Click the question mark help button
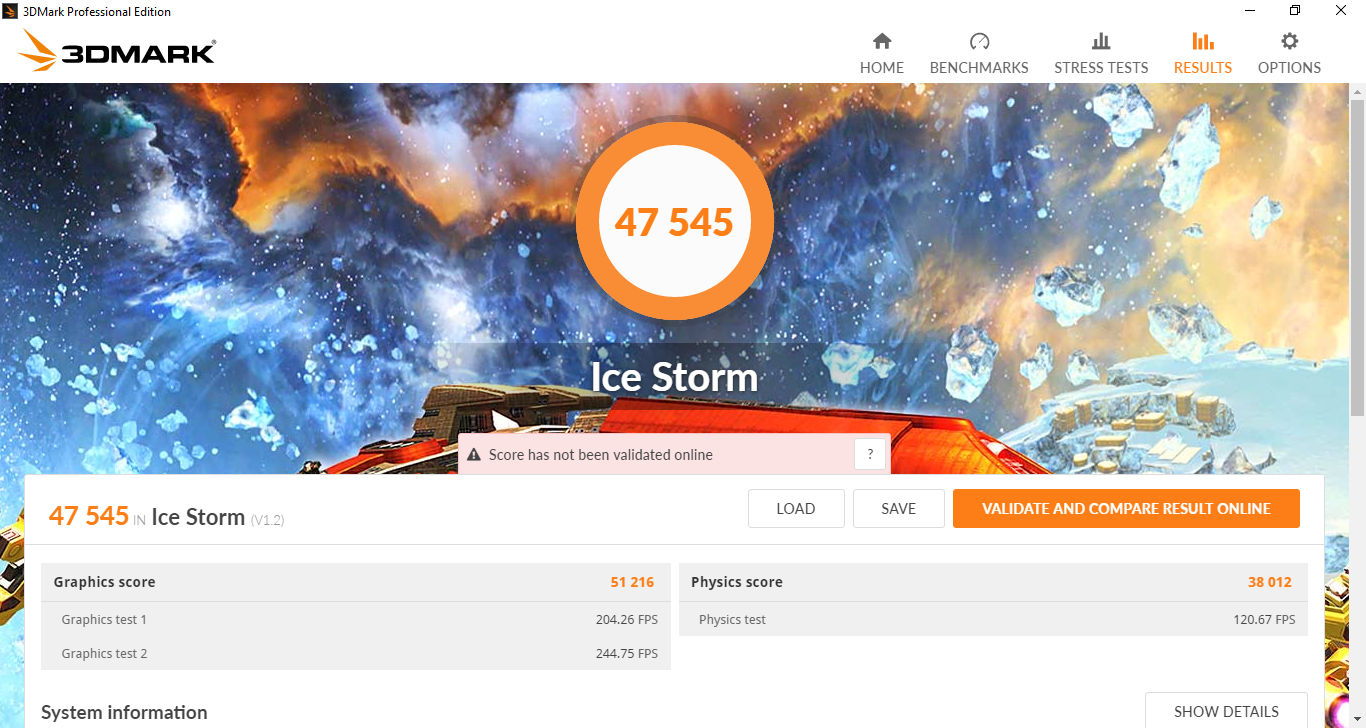 pos(870,454)
